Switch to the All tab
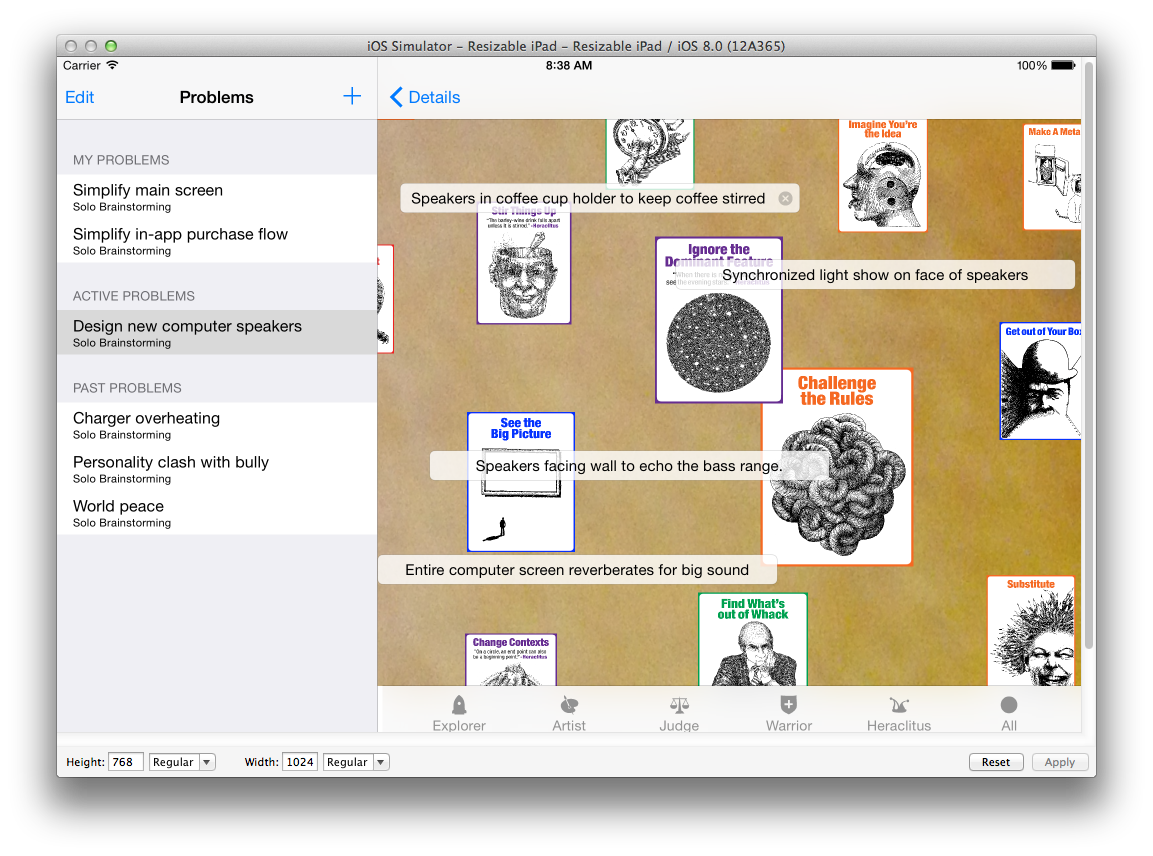The height and width of the screenshot is (856, 1153). (x=1009, y=713)
